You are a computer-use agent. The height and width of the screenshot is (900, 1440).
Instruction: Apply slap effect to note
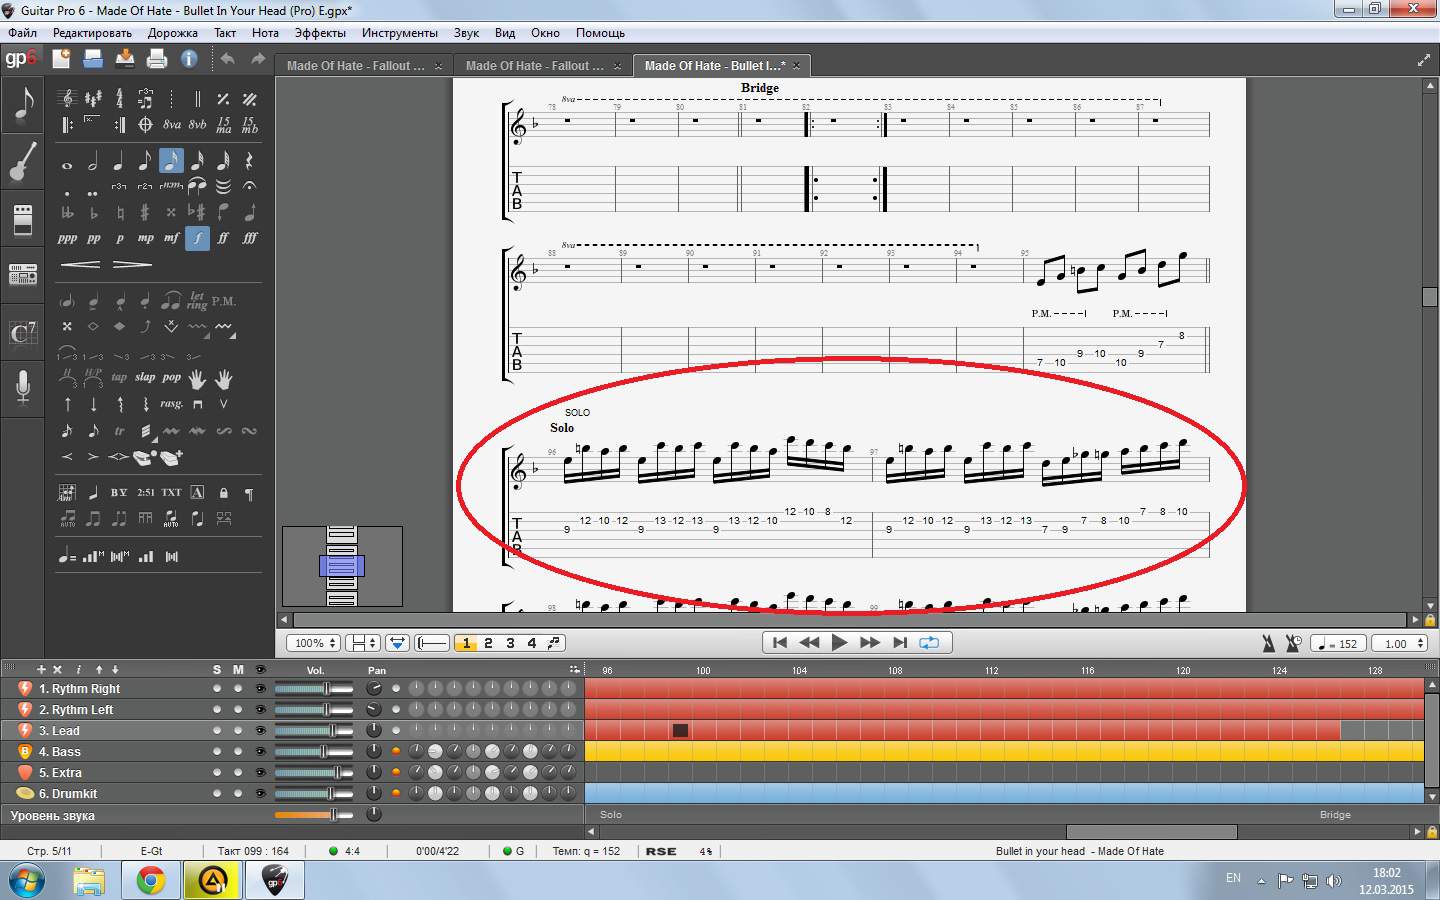coord(145,378)
